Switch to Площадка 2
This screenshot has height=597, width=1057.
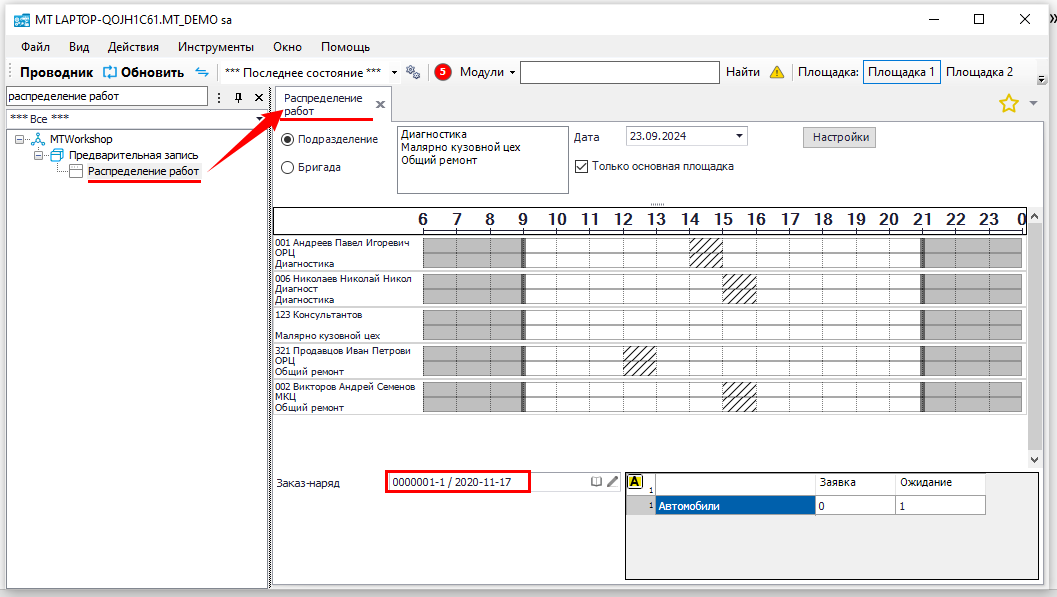click(979, 72)
